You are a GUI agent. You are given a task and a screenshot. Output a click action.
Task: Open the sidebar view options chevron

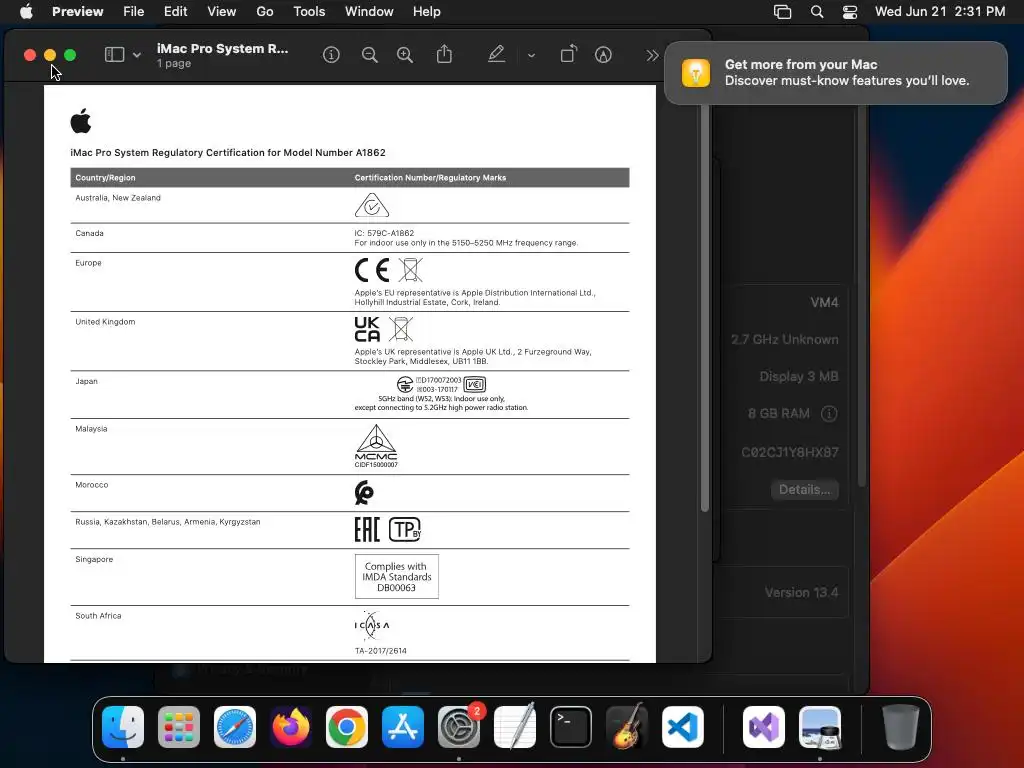click(x=136, y=56)
